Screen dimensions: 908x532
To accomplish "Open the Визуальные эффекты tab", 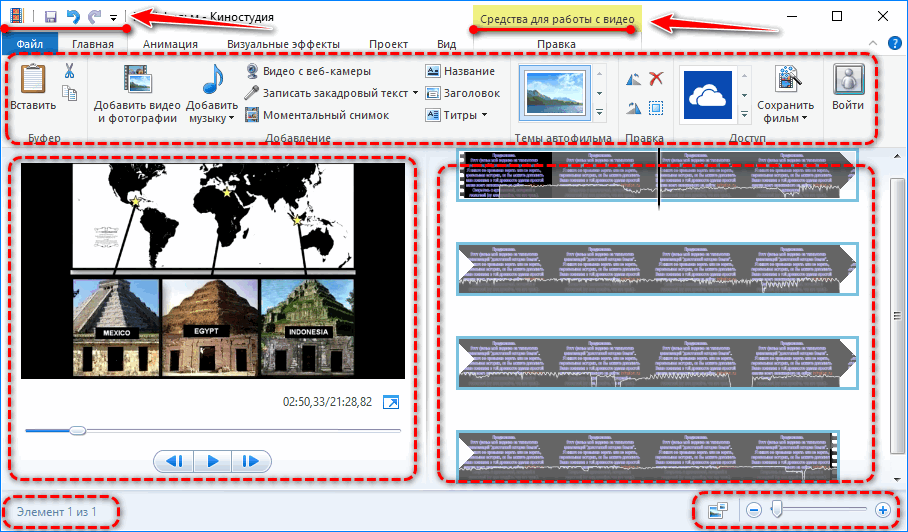I will pos(283,44).
